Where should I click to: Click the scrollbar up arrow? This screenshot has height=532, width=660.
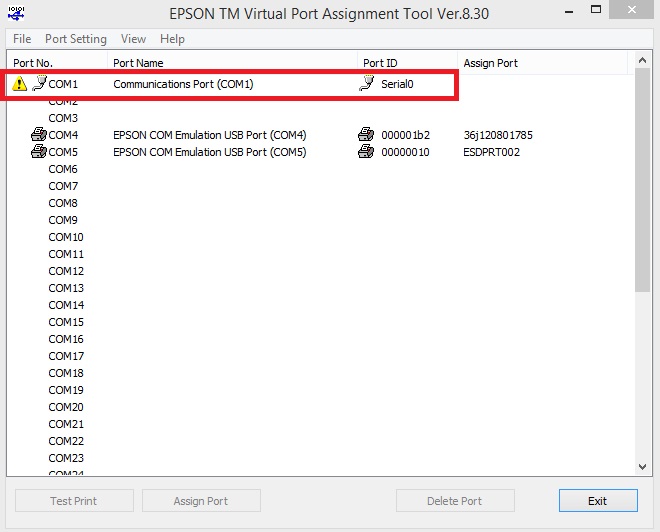tap(642, 60)
